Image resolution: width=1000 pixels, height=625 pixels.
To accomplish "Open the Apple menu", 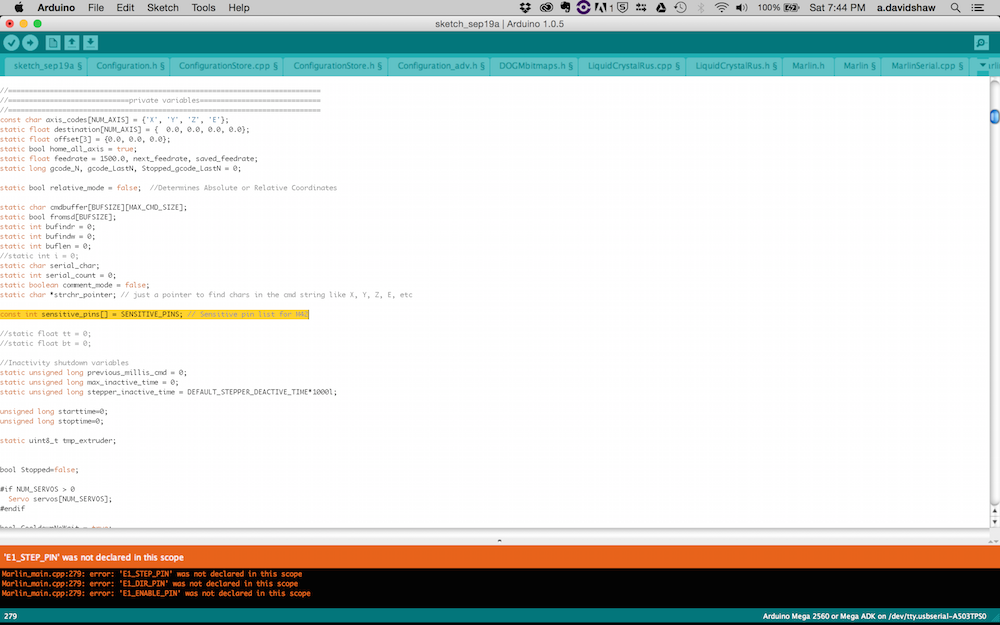I will 18,8.
